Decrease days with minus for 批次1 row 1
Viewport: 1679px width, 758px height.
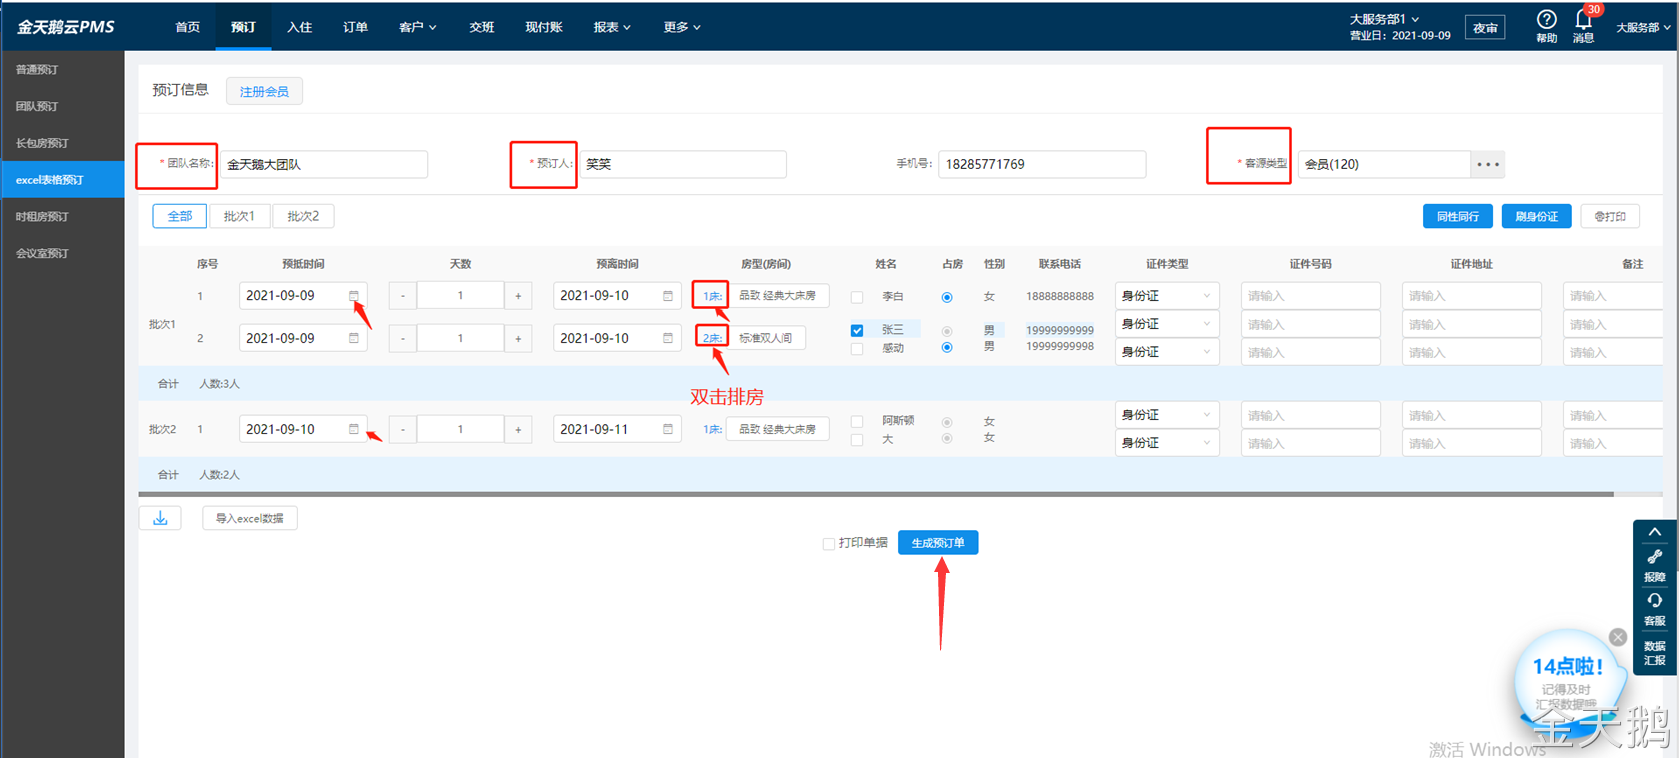403,296
